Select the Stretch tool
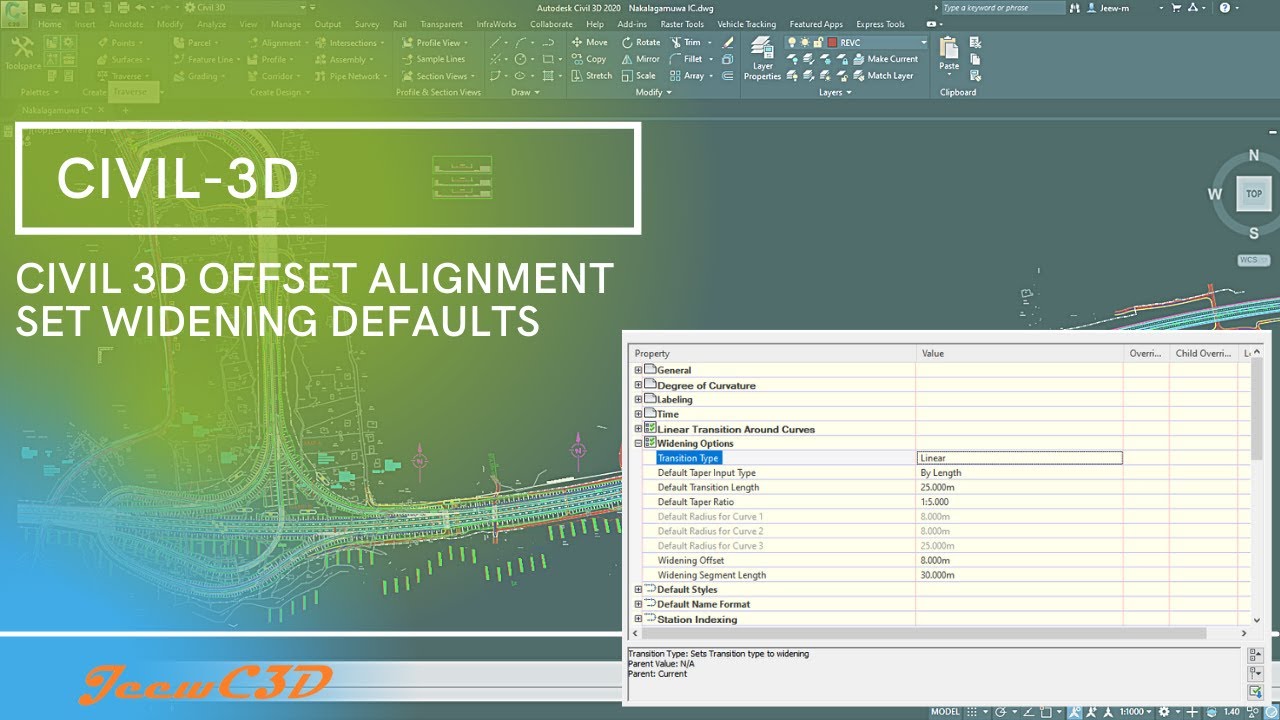The image size is (1280, 720). click(591, 76)
